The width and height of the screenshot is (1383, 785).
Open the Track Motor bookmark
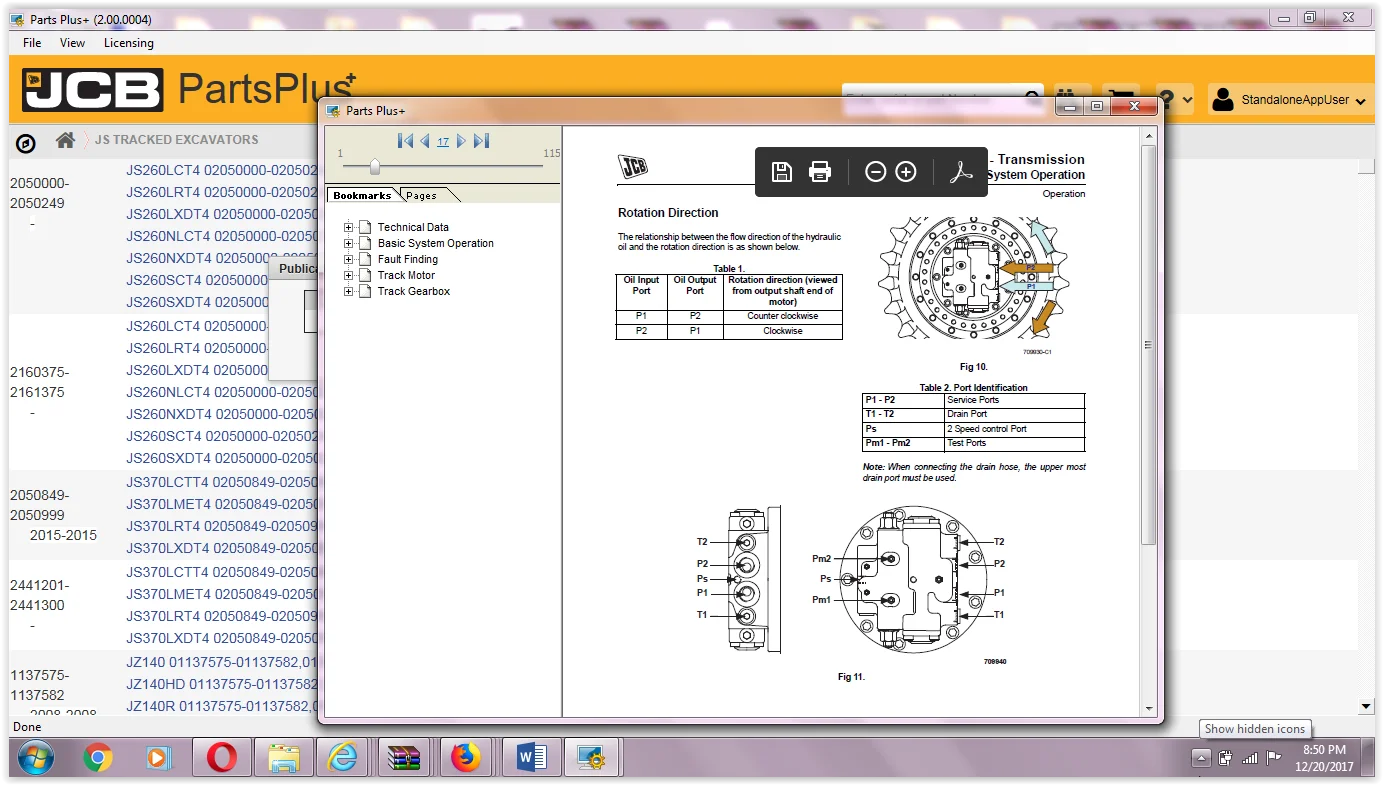point(406,275)
